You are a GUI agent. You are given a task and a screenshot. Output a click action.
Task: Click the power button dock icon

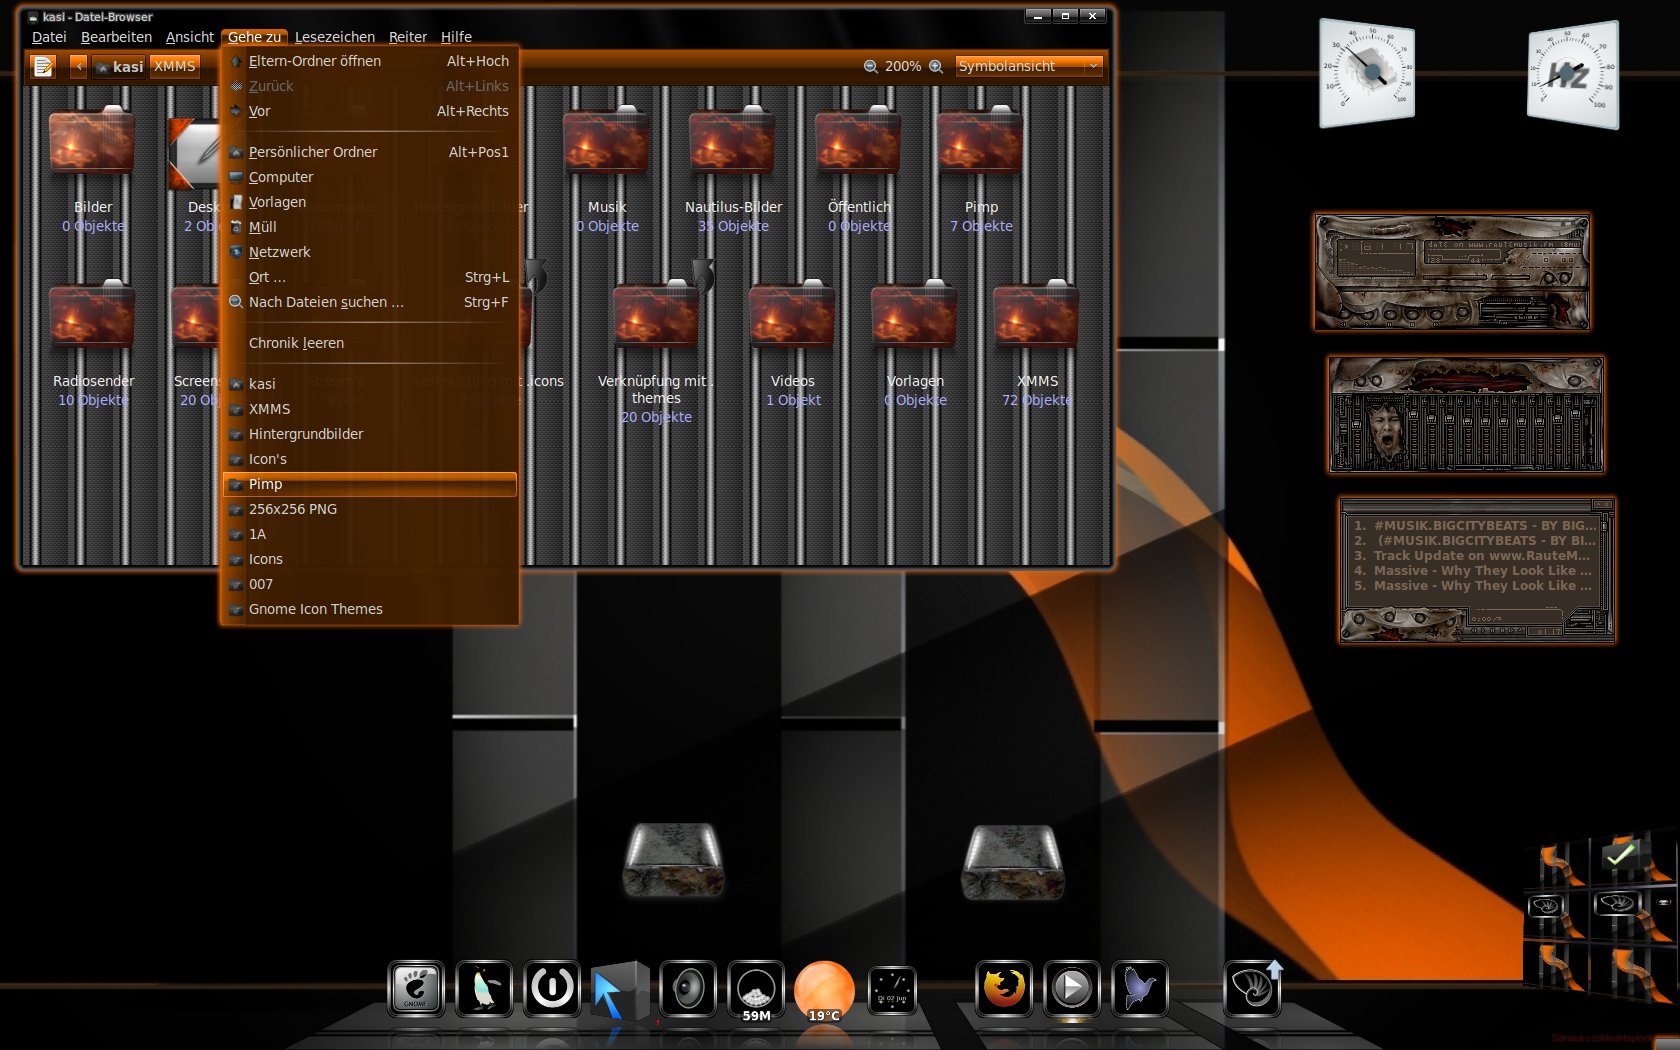pyautogui.click(x=552, y=988)
